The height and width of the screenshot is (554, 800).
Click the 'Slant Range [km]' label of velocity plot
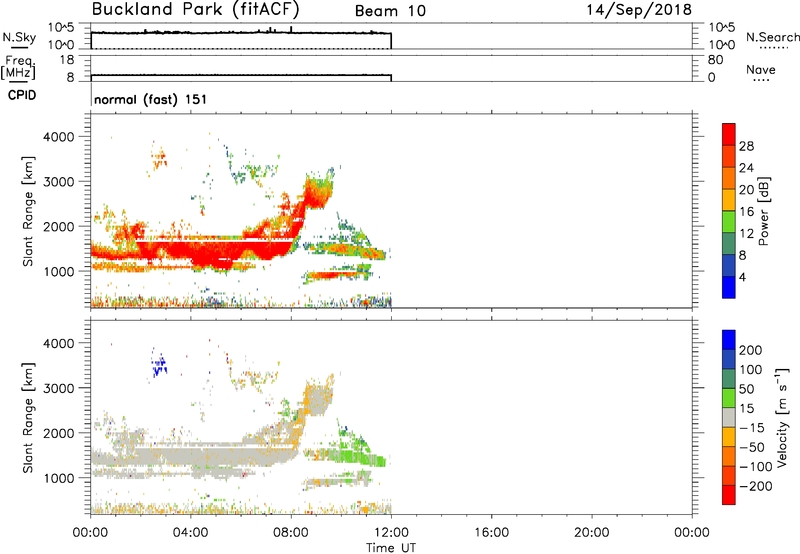tap(28, 418)
